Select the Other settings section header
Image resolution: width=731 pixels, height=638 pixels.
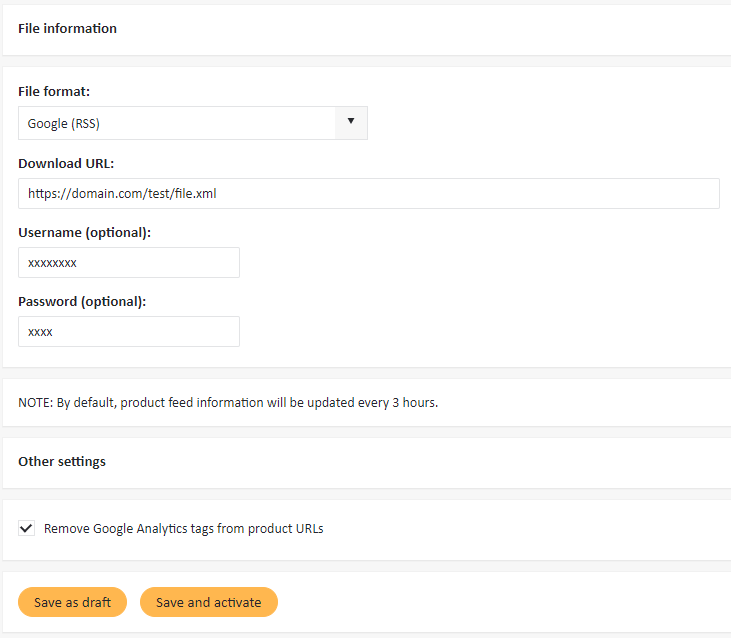point(62,461)
